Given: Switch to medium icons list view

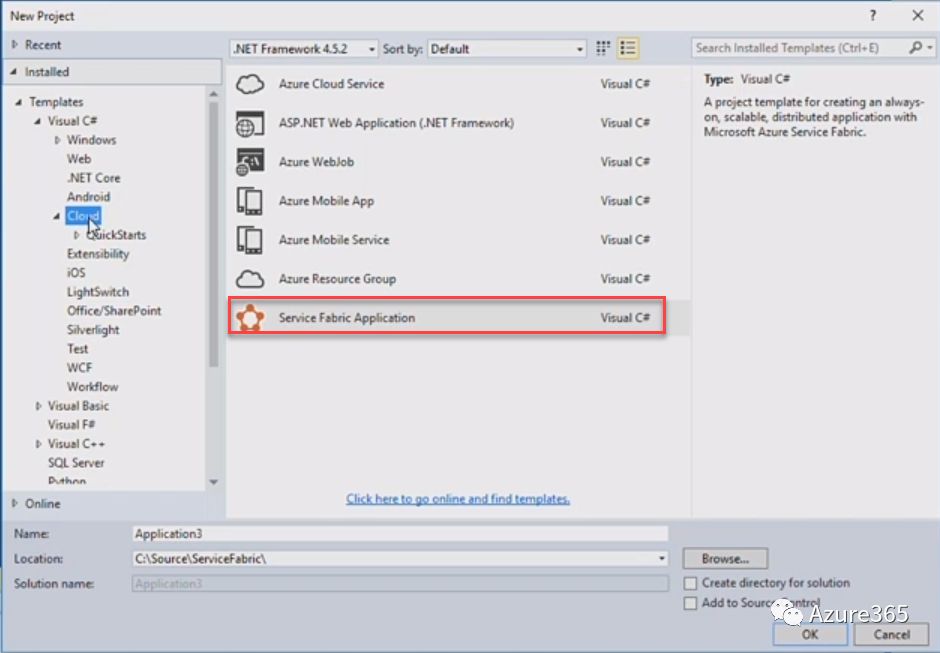Looking at the screenshot, I should pos(628,48).
